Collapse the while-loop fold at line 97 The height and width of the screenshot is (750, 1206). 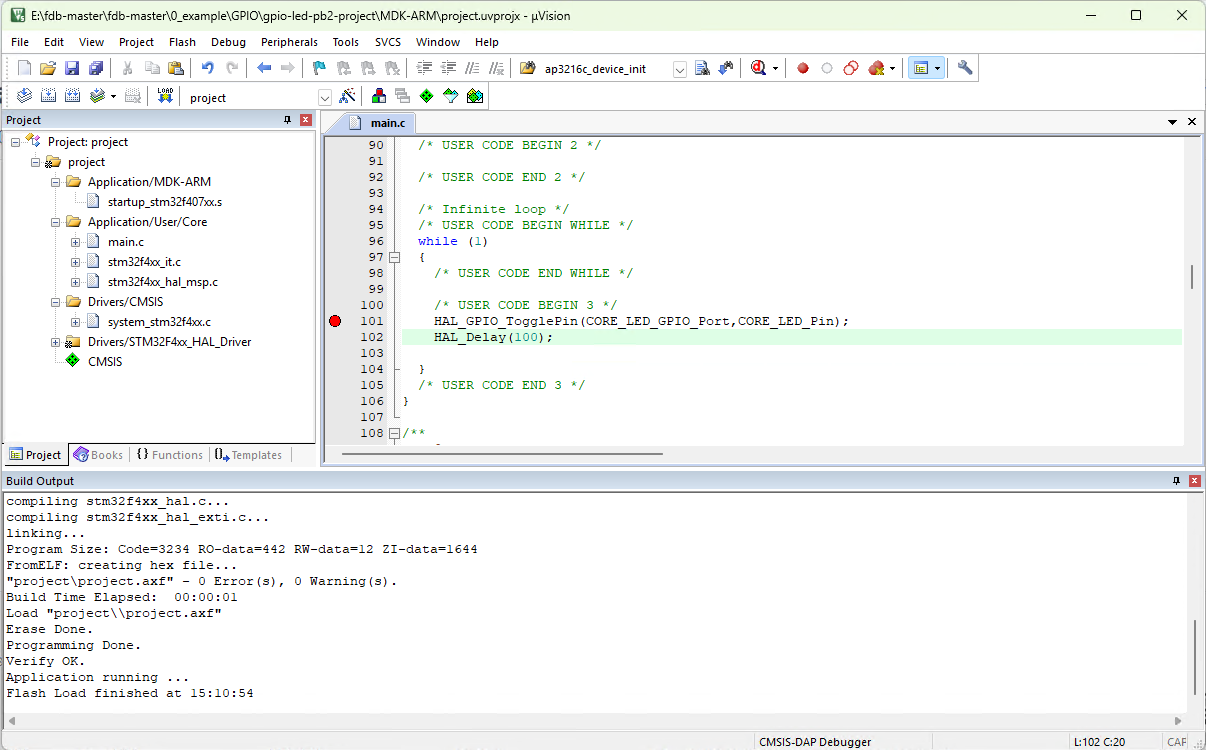click(x=394, y=257)
